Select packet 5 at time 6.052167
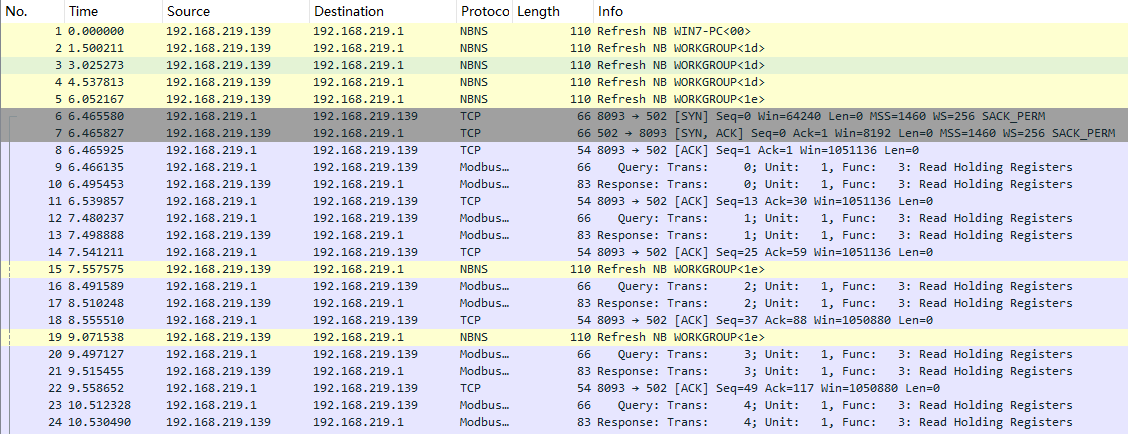The image size is (1128, 434). click(x=564, y=99)
